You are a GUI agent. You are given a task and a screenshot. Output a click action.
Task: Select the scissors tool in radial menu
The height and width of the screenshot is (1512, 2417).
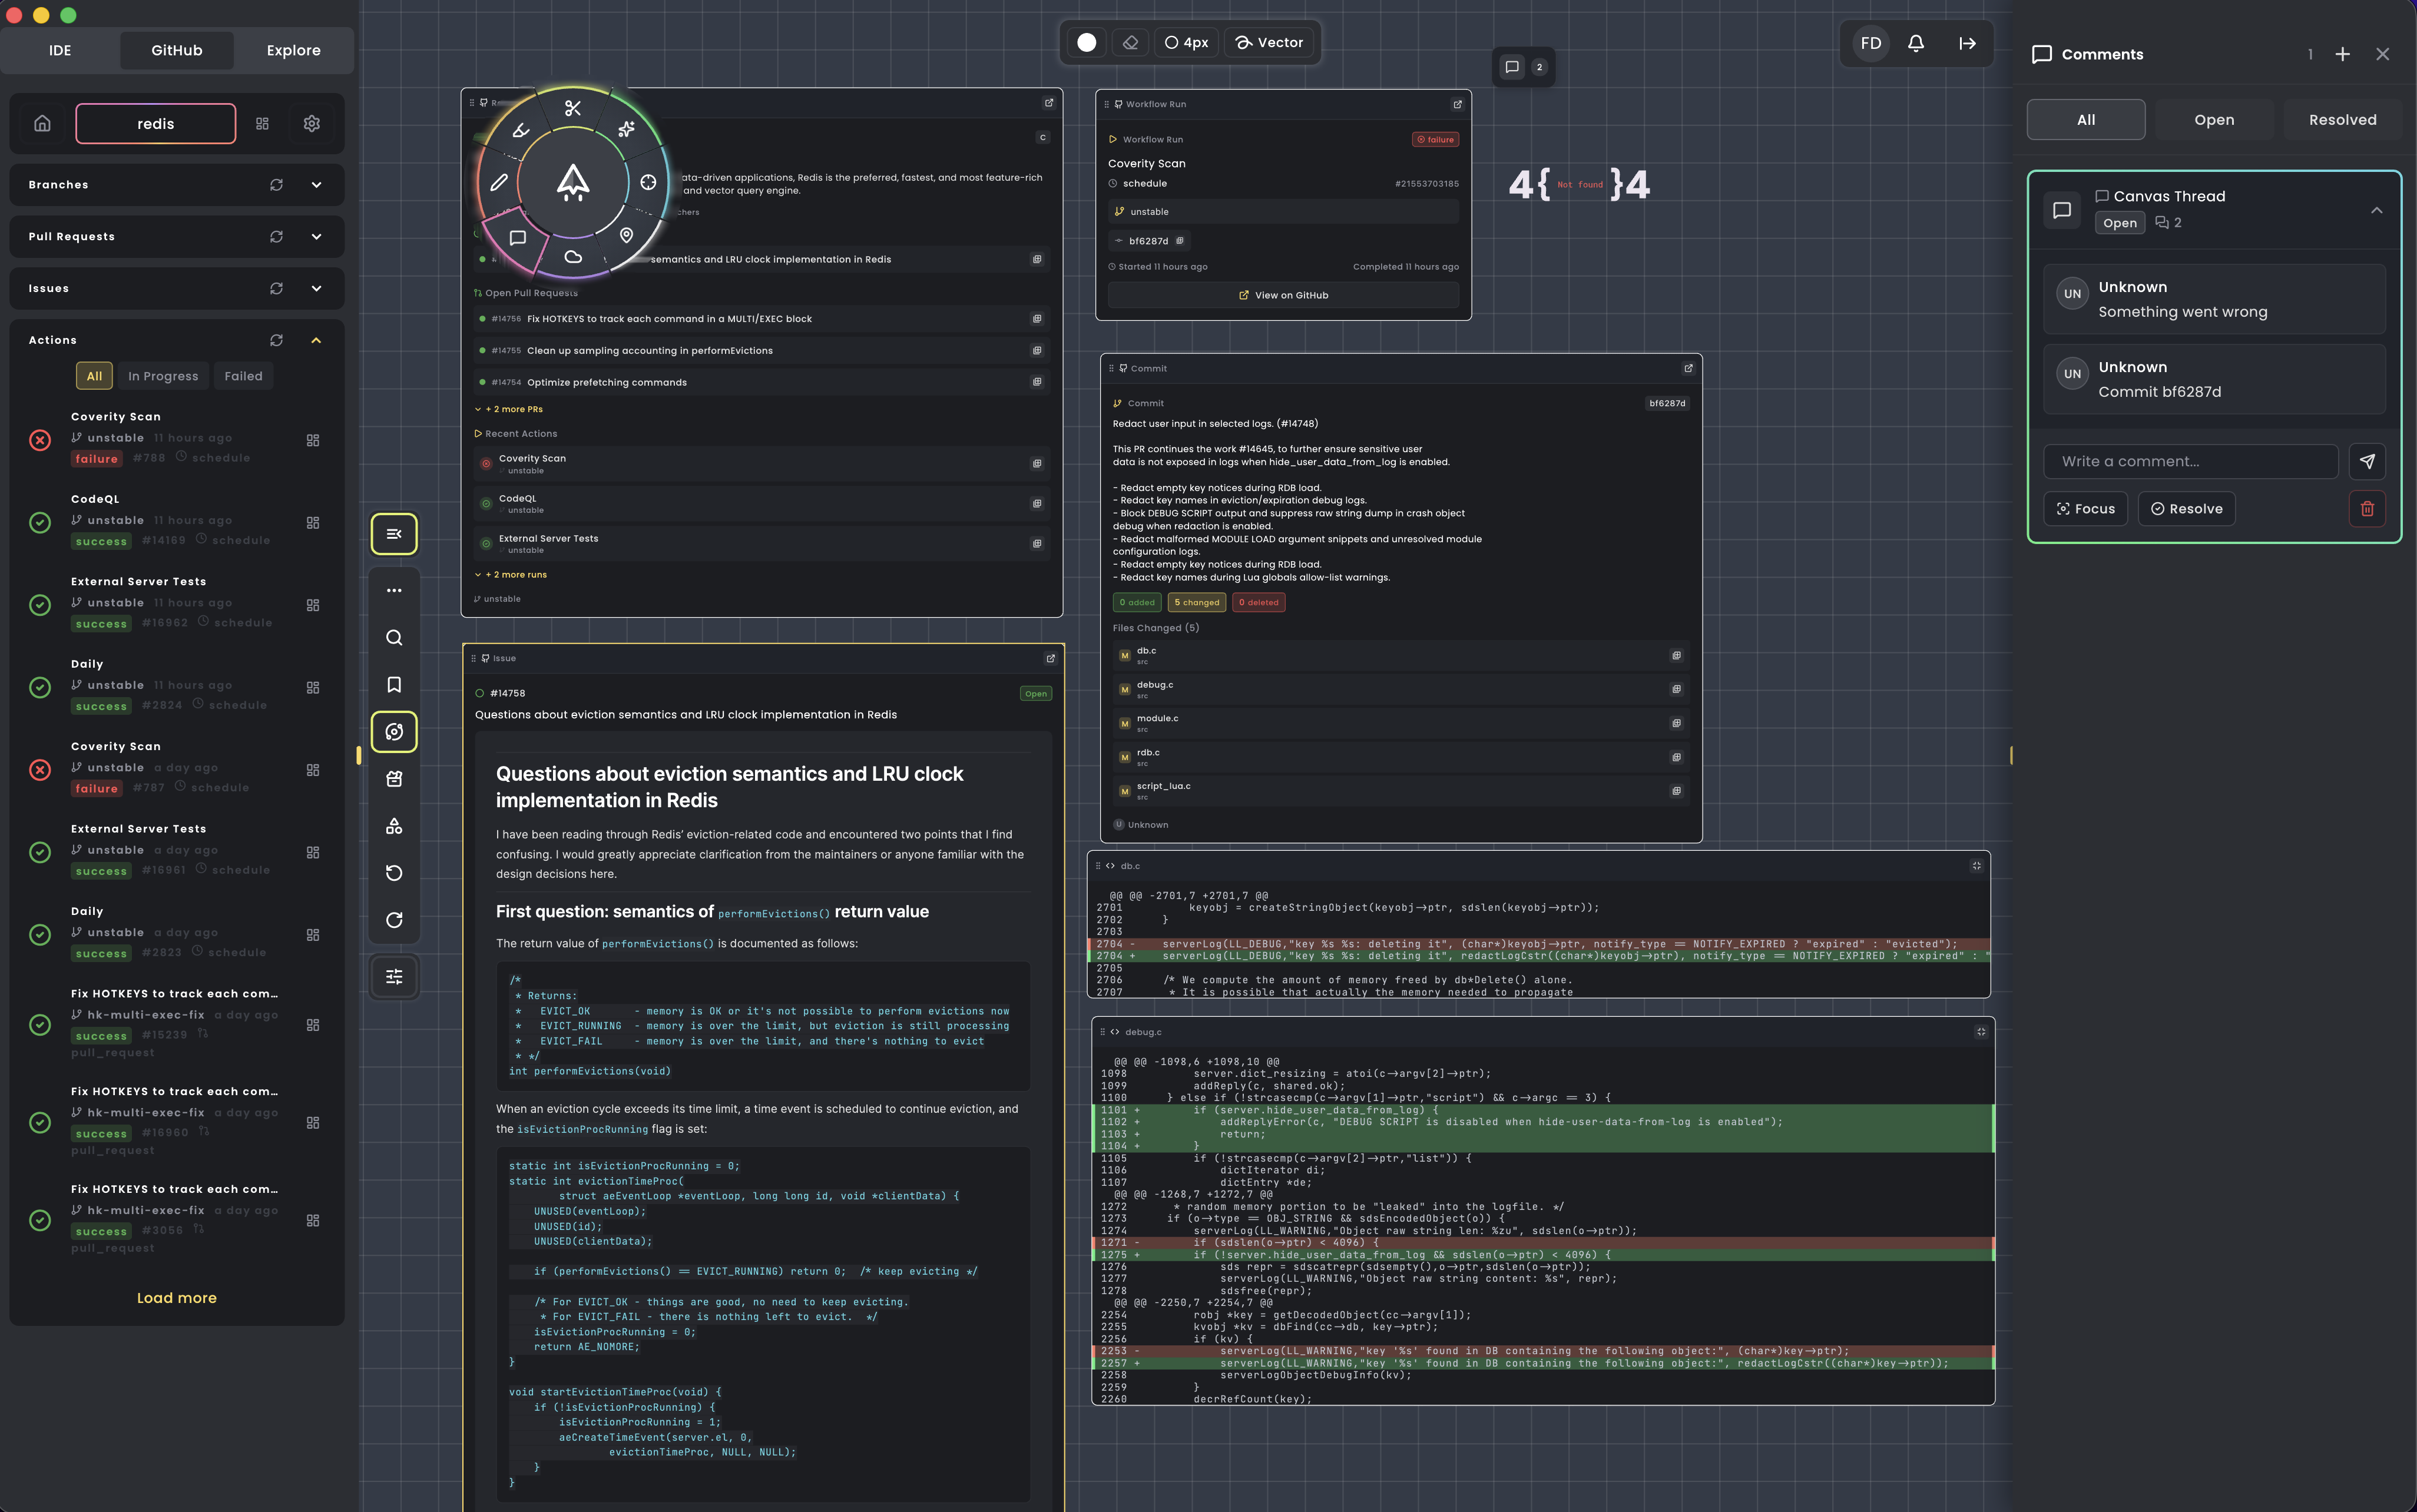573,108
